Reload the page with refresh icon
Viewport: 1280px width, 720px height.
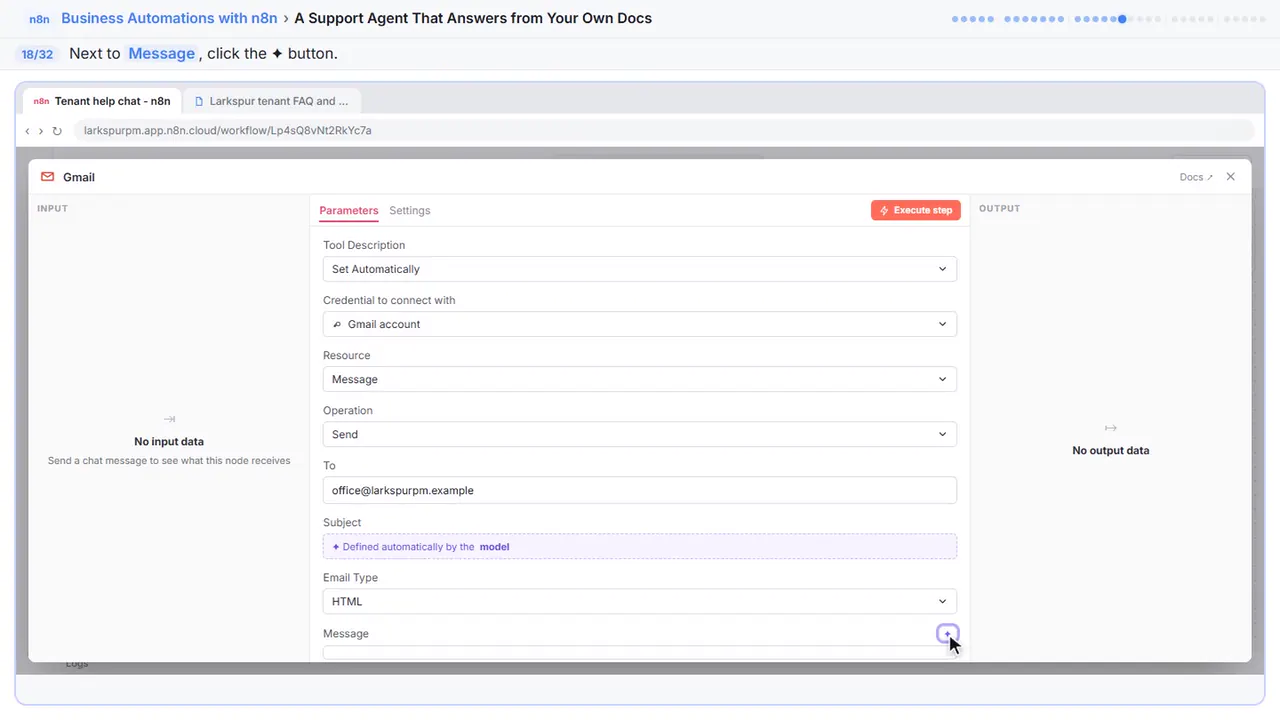(x=57, y=131)
